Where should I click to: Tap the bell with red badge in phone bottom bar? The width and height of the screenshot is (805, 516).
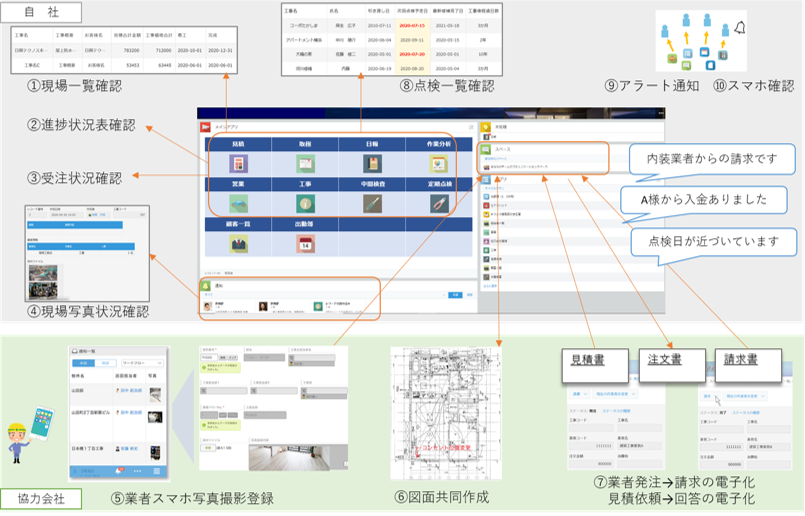pos(119,471)
